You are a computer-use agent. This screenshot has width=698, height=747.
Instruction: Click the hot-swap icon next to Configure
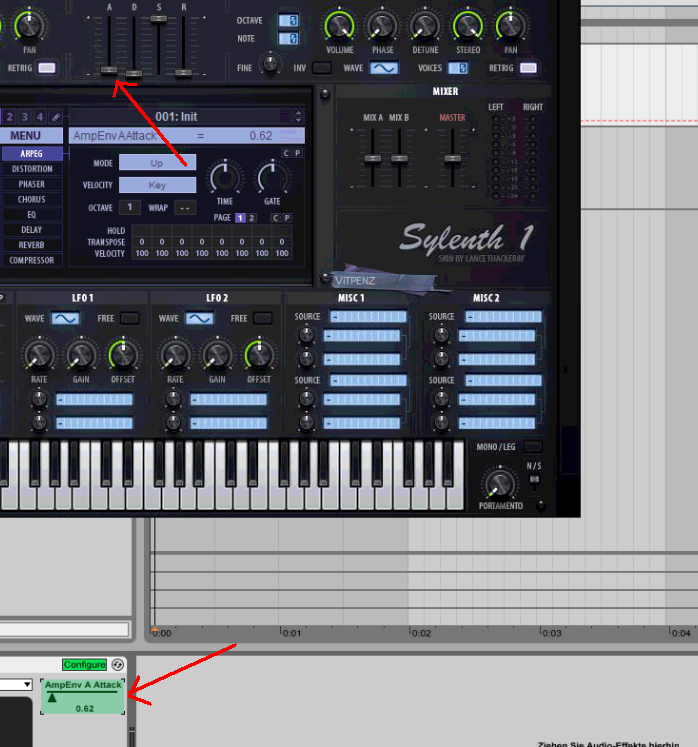(118, 664)
